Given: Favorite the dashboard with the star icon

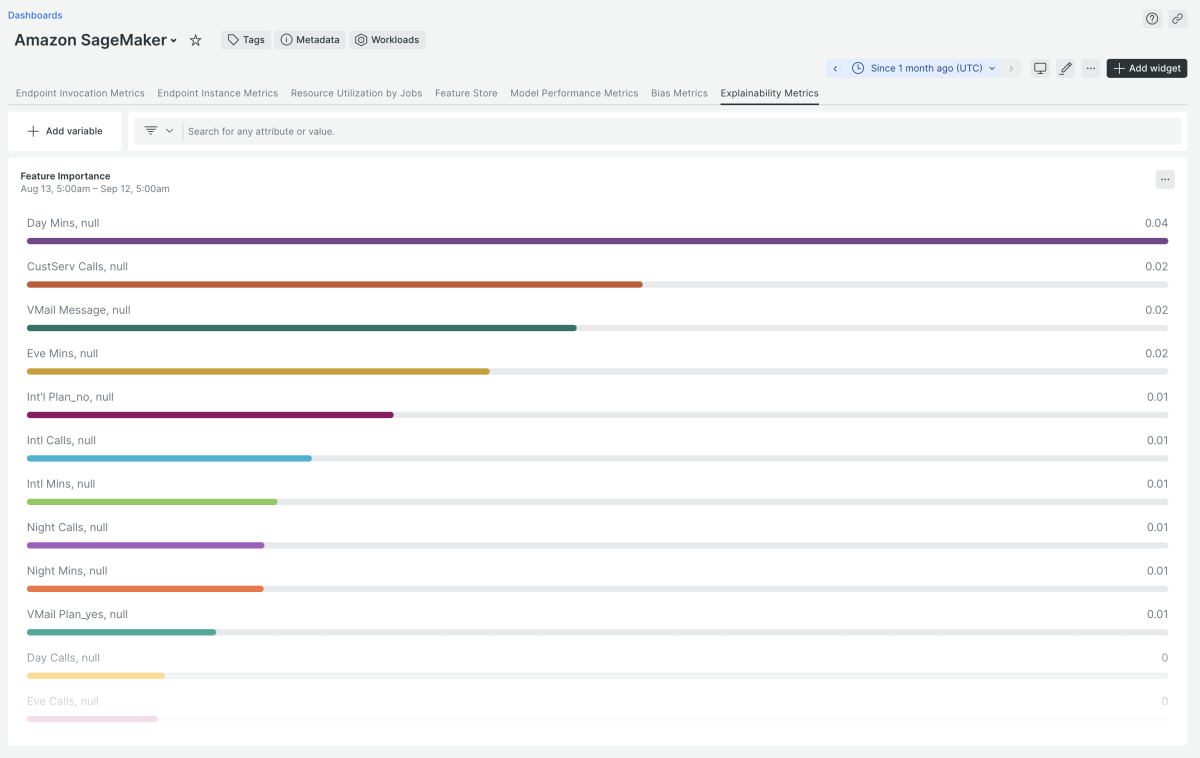Looking at the screenshot, I should [x=196, y=40].
